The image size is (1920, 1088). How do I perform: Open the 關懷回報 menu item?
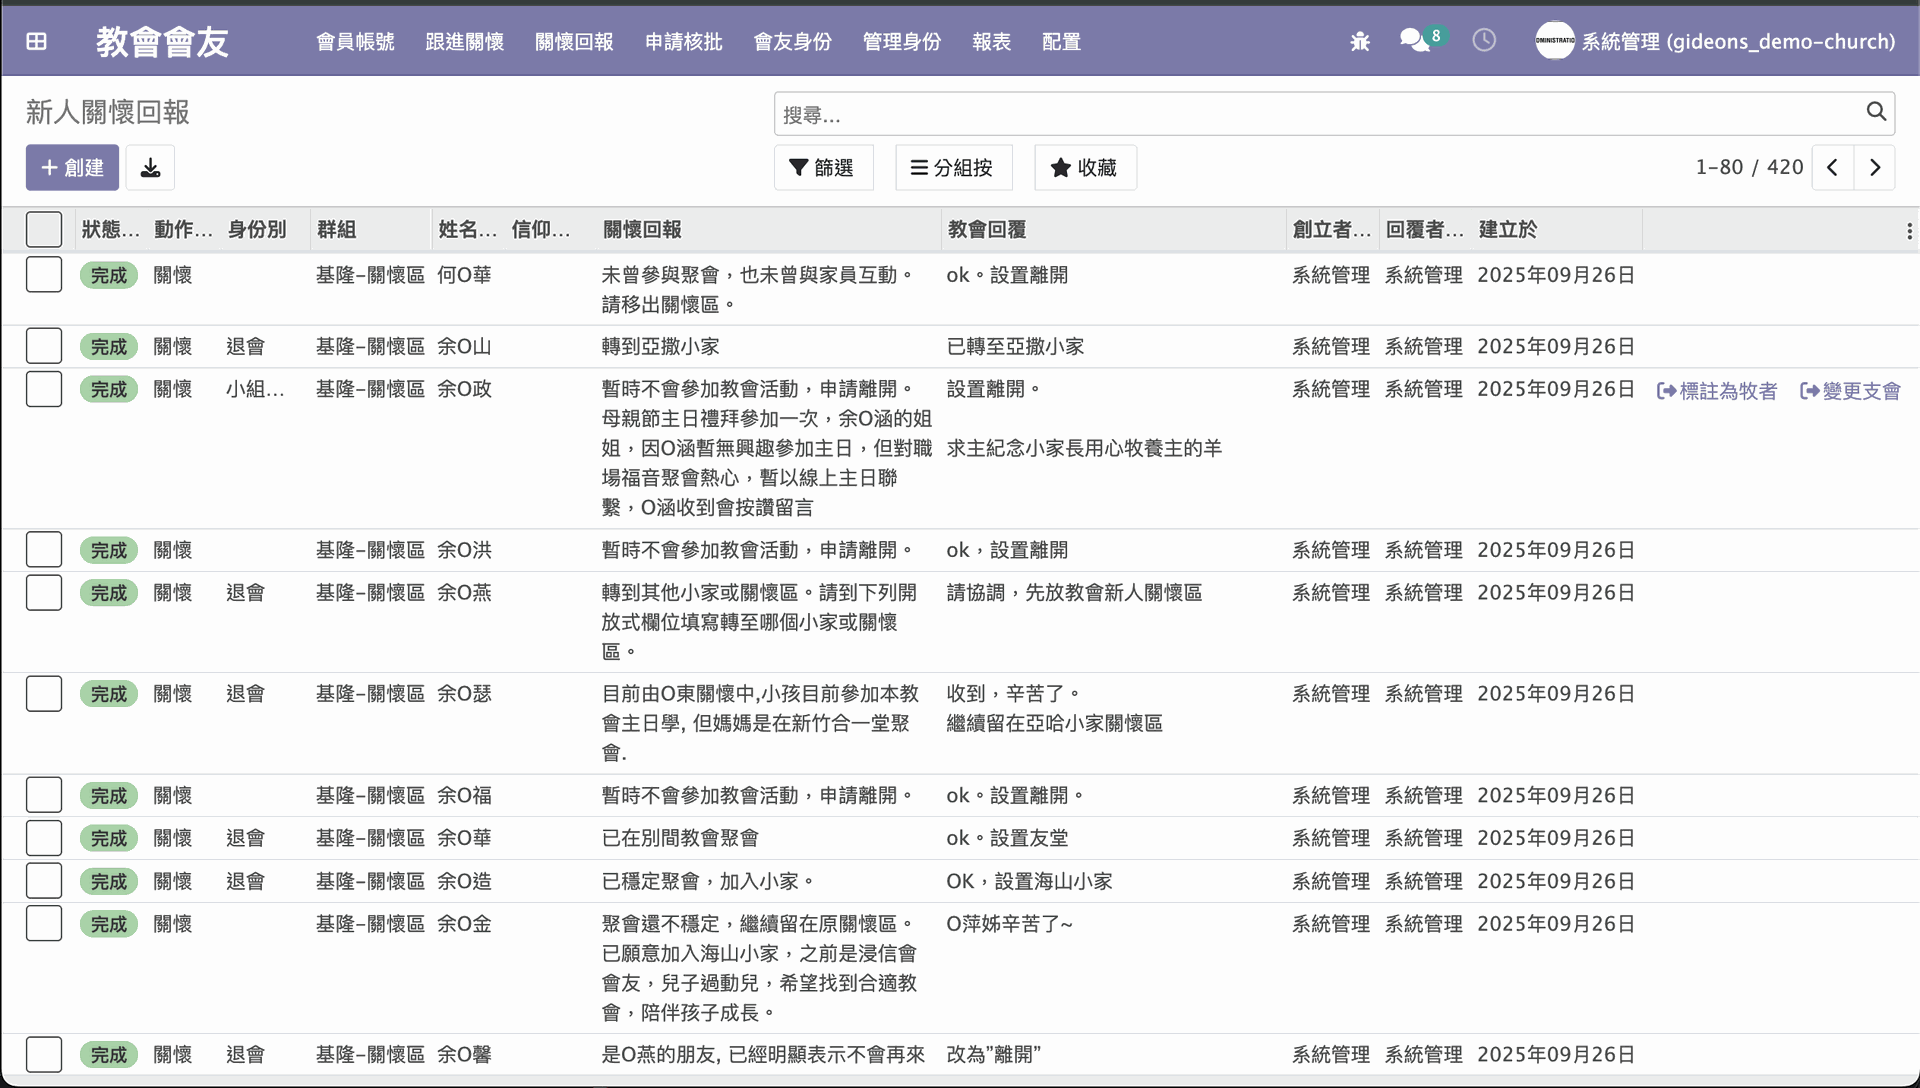[574, 41]
